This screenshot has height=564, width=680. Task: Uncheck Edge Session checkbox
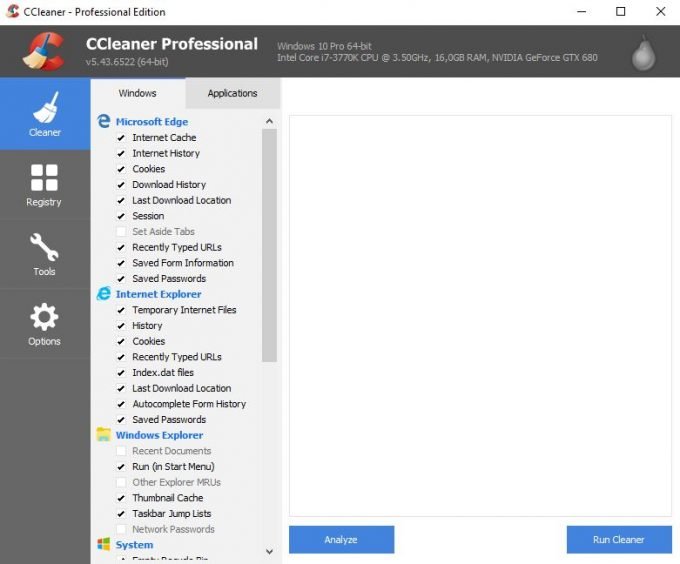121,216
